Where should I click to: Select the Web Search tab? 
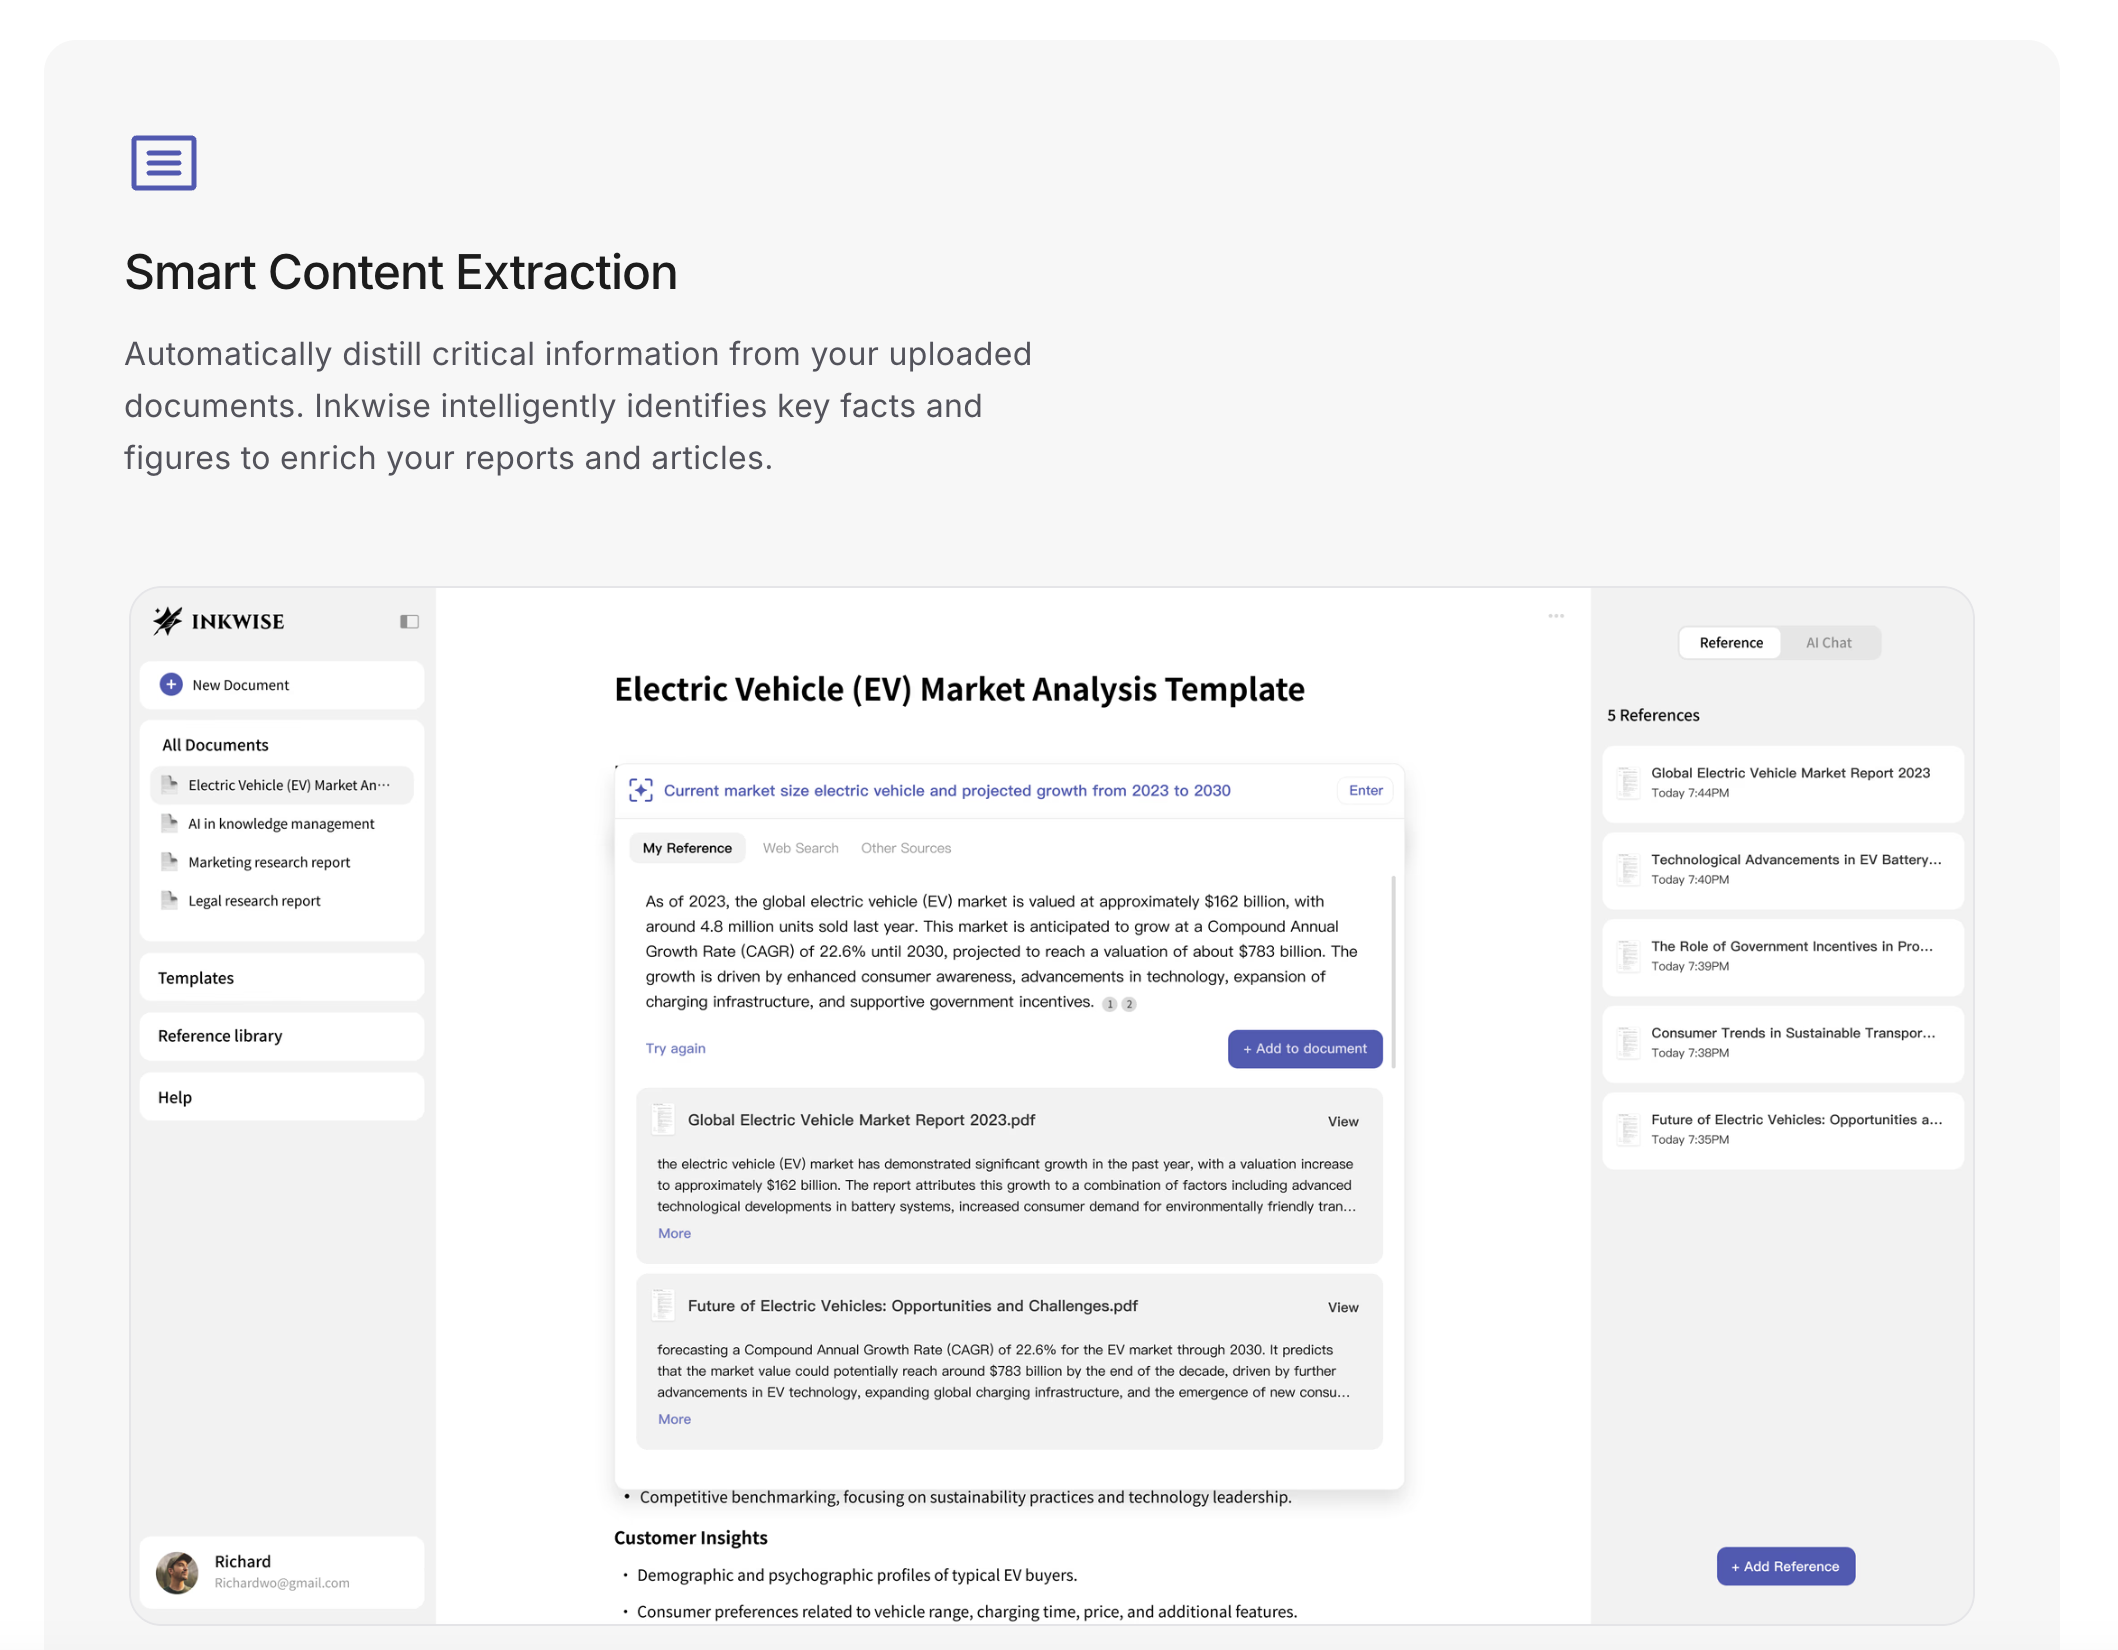800,848
